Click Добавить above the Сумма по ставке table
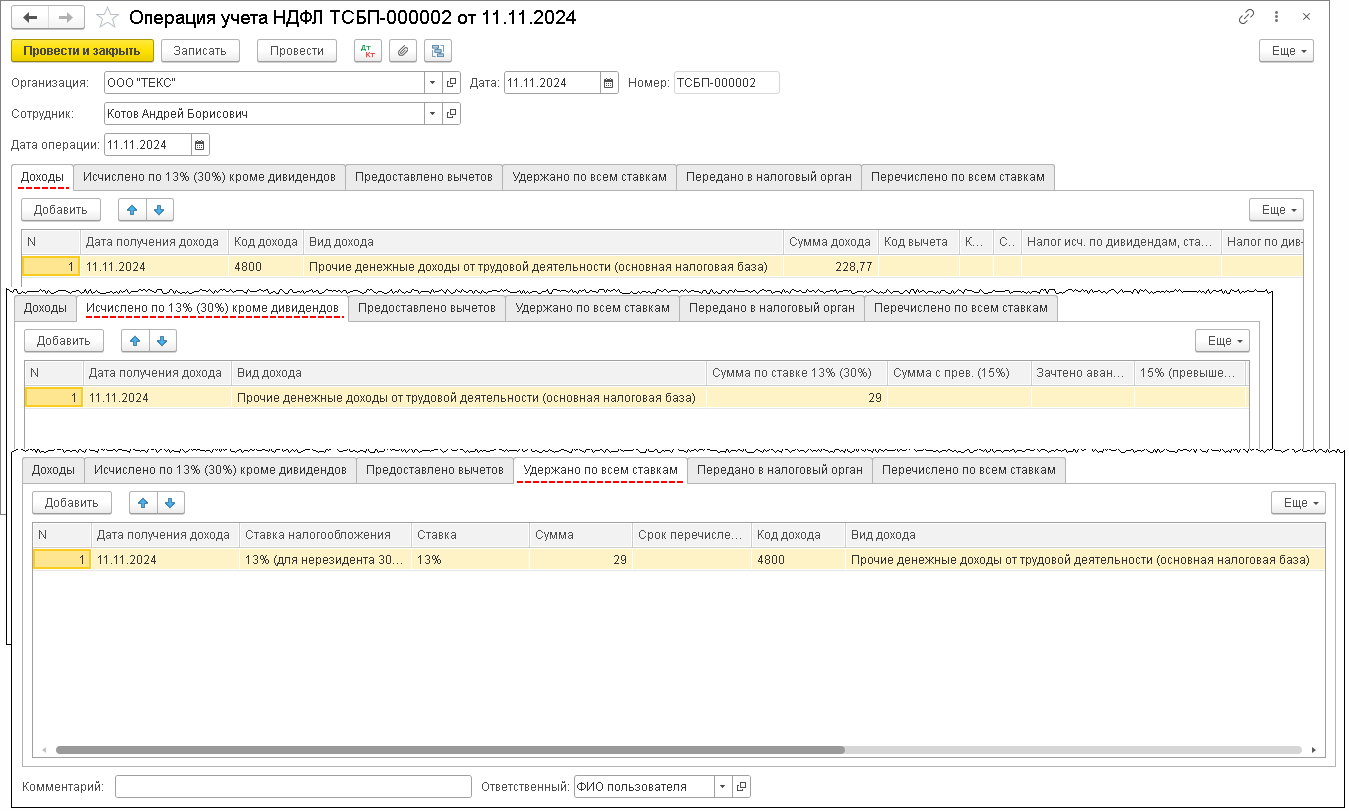 [64, 341]
